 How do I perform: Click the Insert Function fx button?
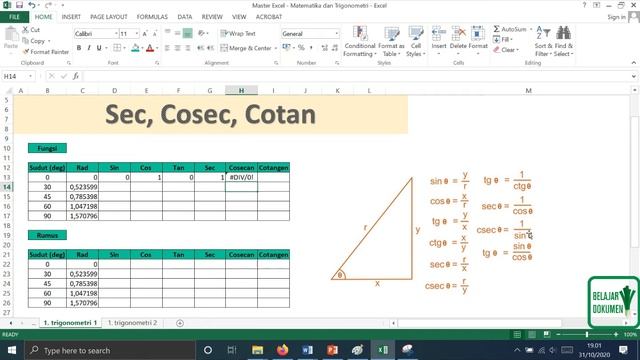76,76
